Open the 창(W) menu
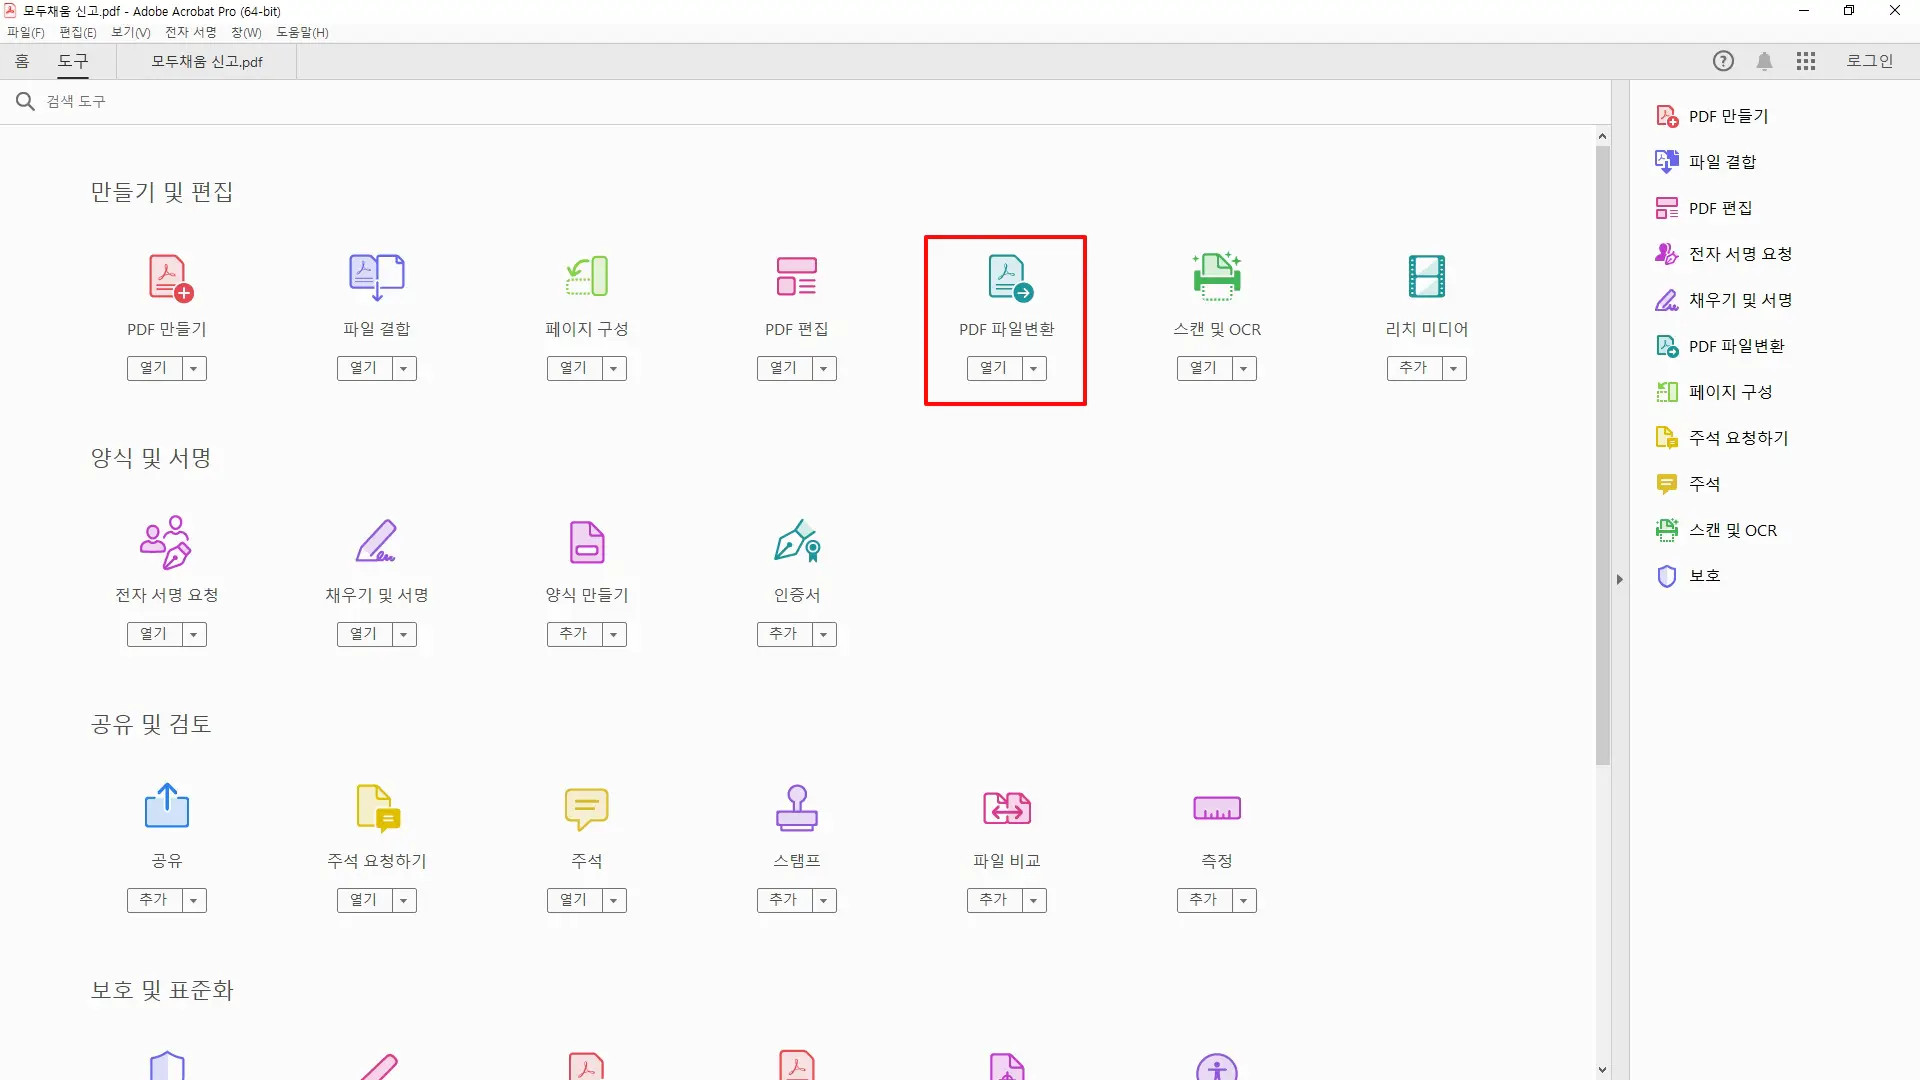Viewport: 1920px width, 1080px height. pos(246,33)
